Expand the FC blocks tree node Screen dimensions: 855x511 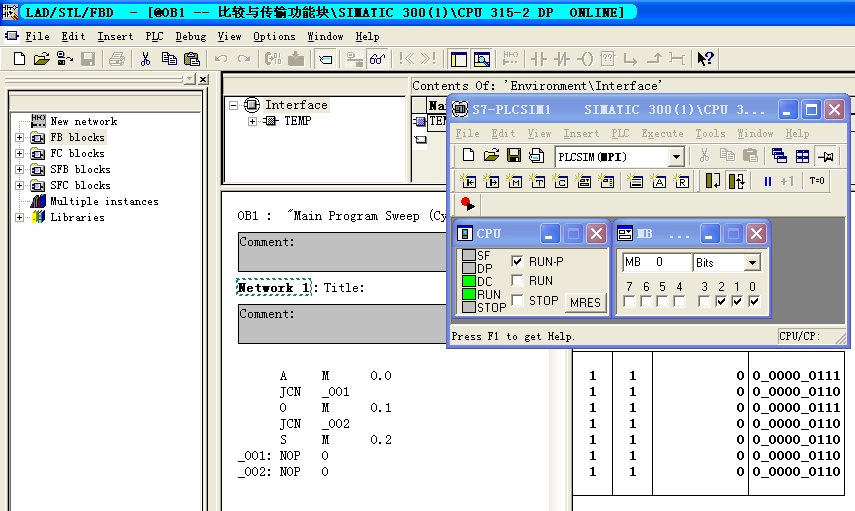click(20, 153)
